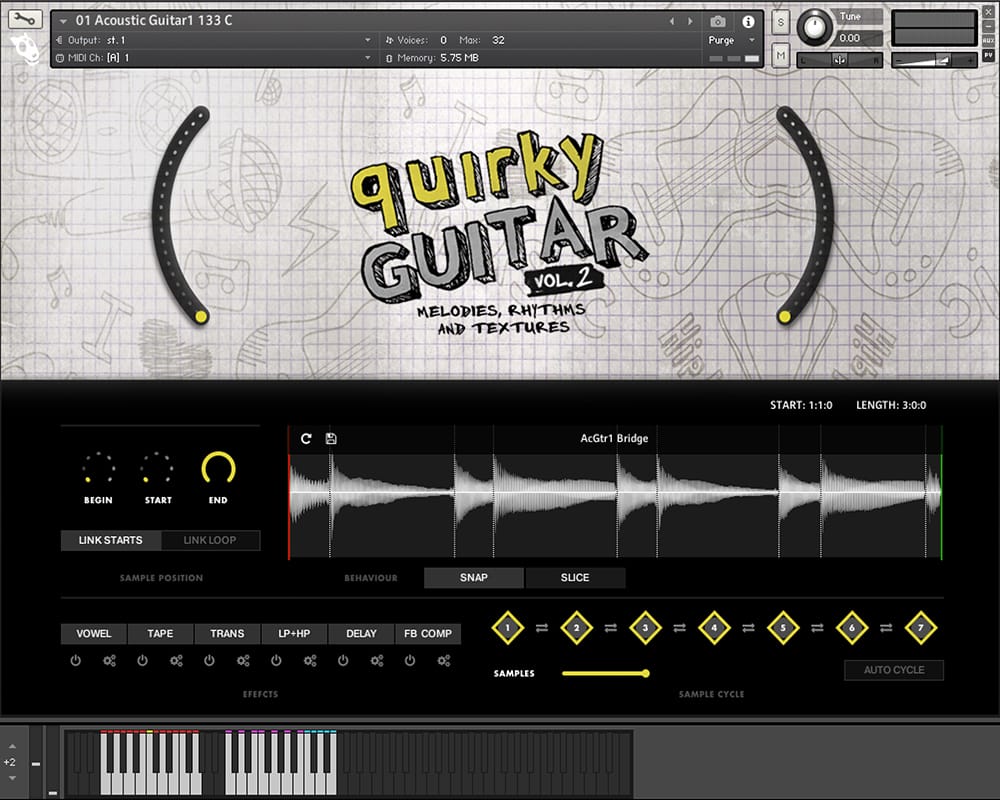
Task: Open the wrench edit mode icon
Action: 25,20
